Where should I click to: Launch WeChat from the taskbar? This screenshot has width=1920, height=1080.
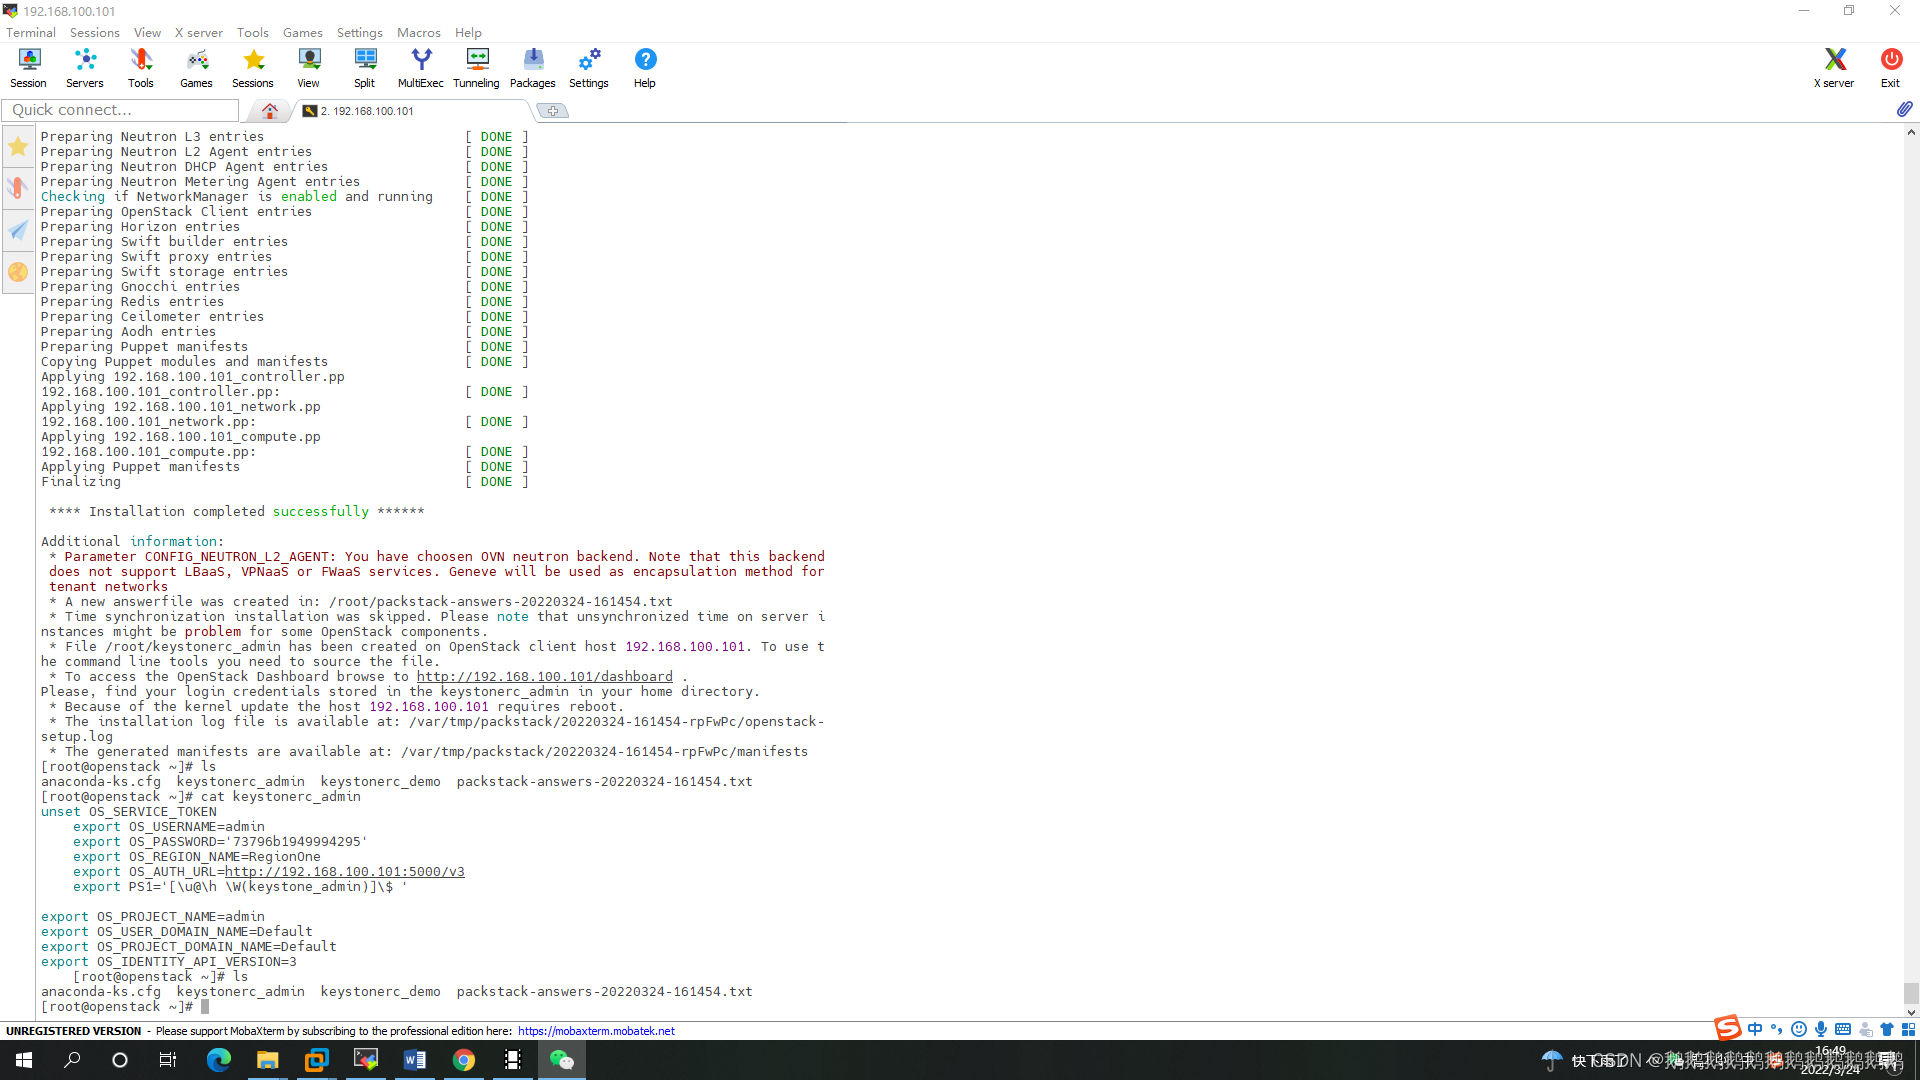pos(562,1059)
